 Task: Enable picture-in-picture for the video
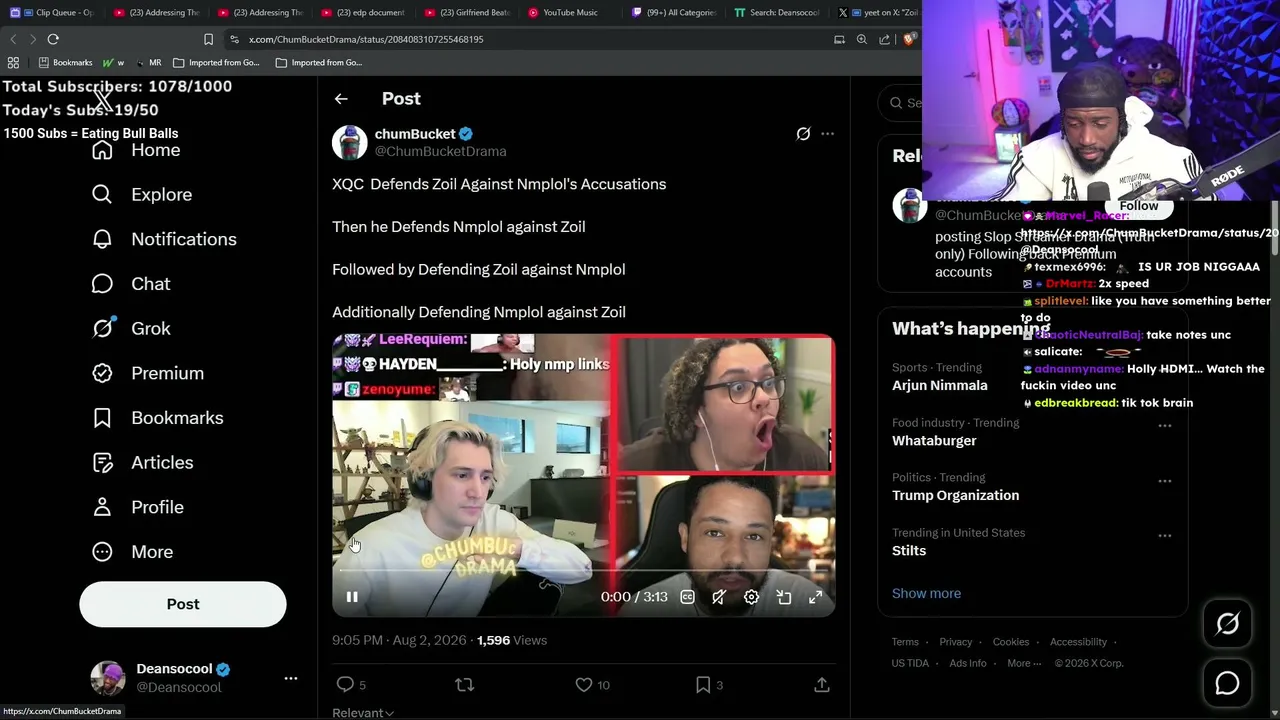[x=784, y=597]
